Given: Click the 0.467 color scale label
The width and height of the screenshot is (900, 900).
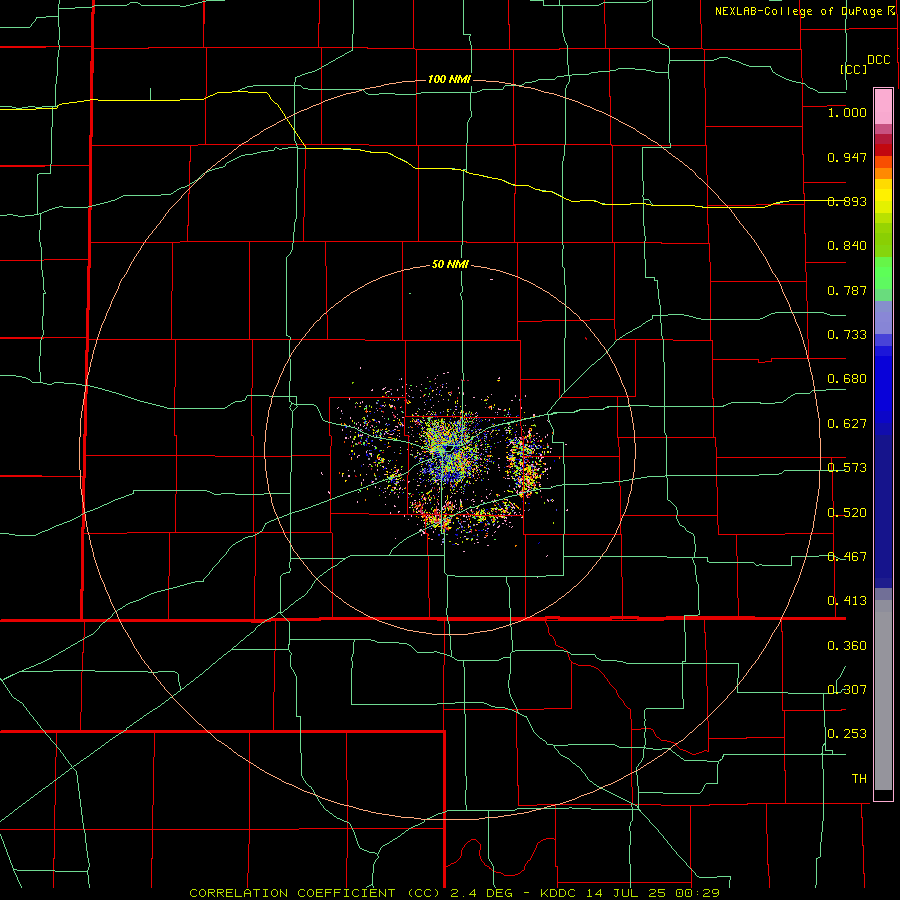Looking at the screenshot, I should [x=847, y=557].
